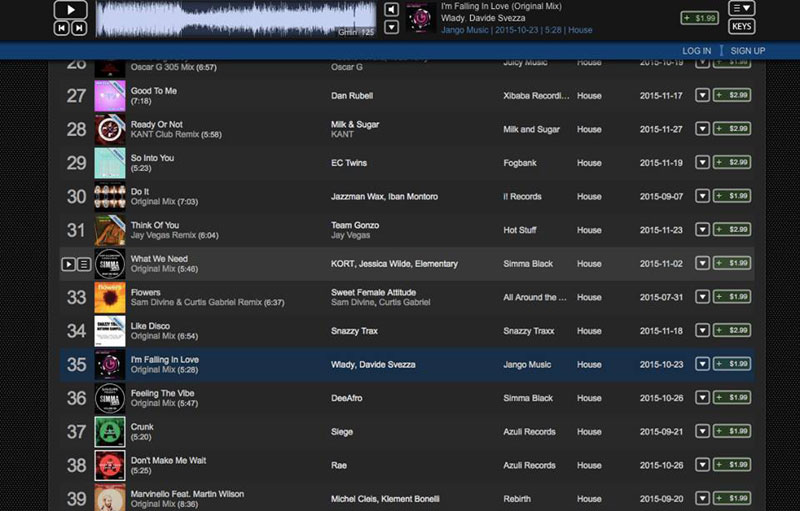
Task: Click SIGN UP in the header bar
Action: click(748, 51)
